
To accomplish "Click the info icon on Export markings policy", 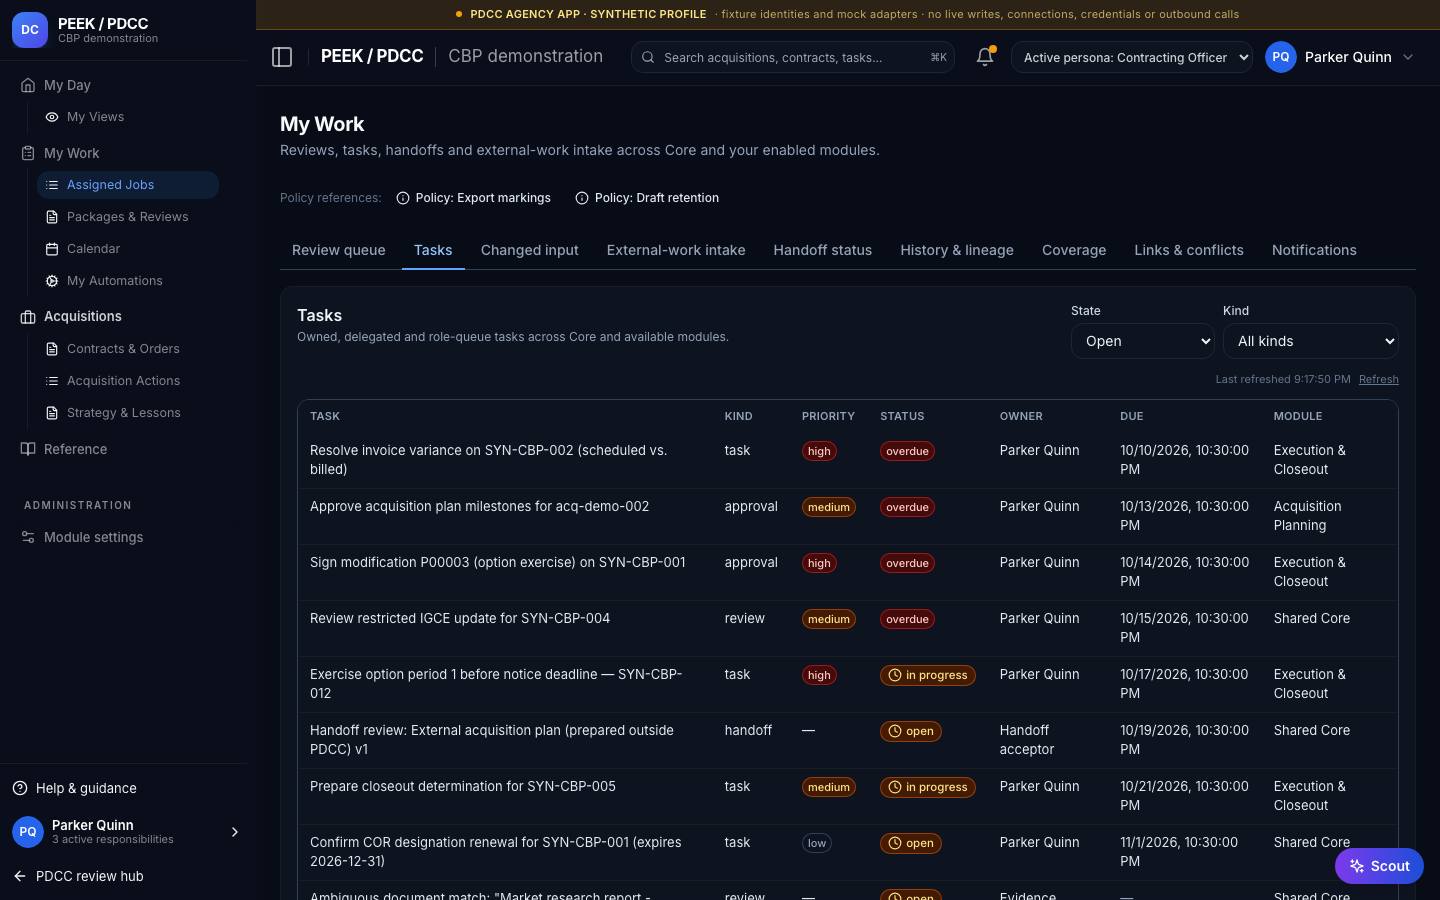I will pyautogui.click(x=403, y=198).
